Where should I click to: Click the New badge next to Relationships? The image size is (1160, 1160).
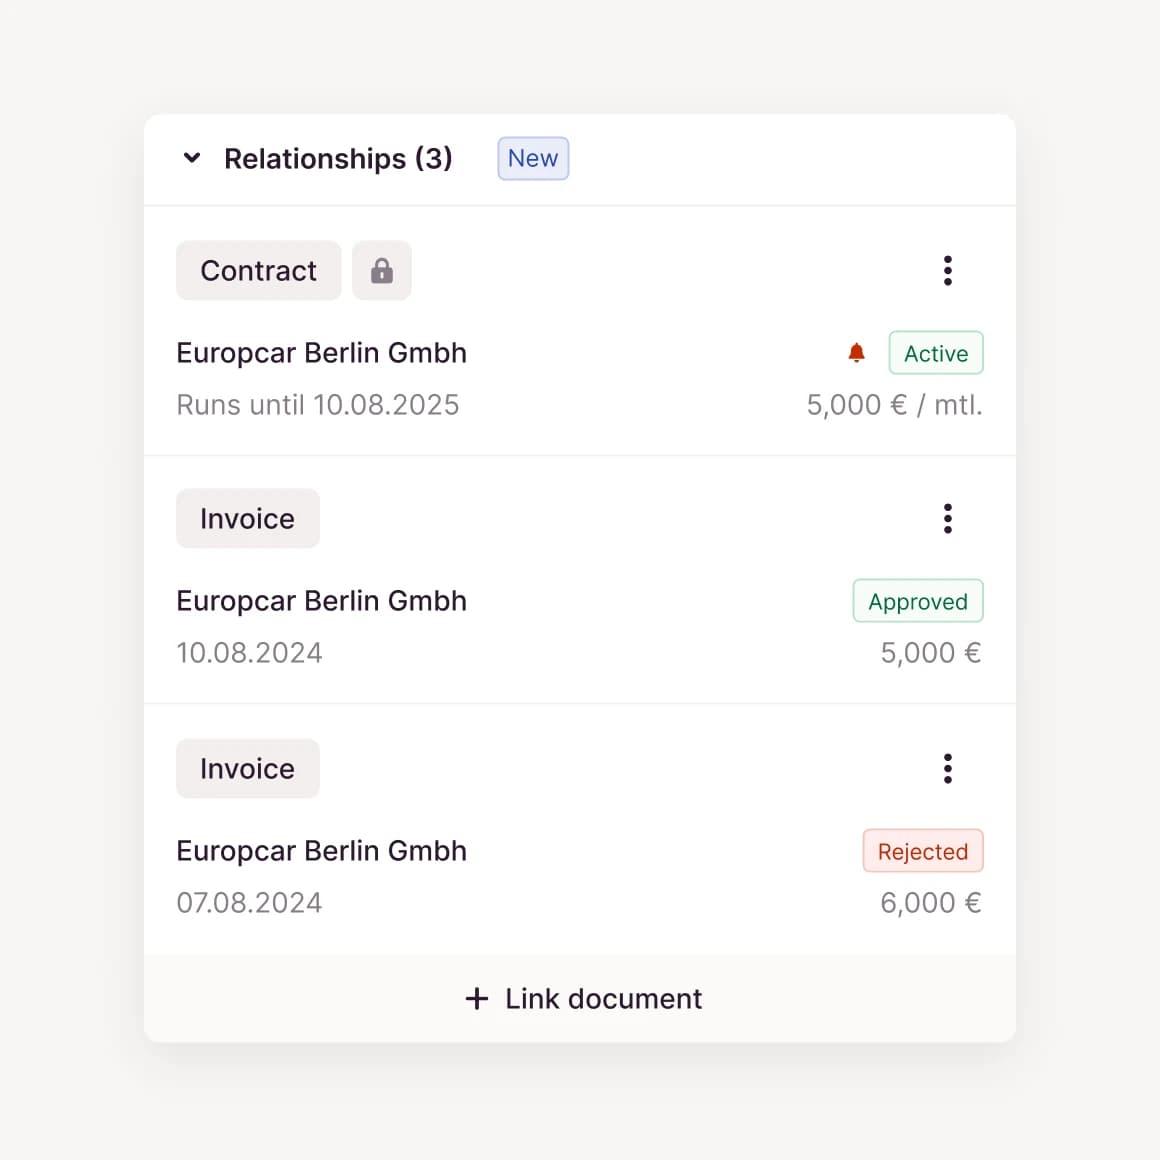pyautogui.click(x=533, y=159)
